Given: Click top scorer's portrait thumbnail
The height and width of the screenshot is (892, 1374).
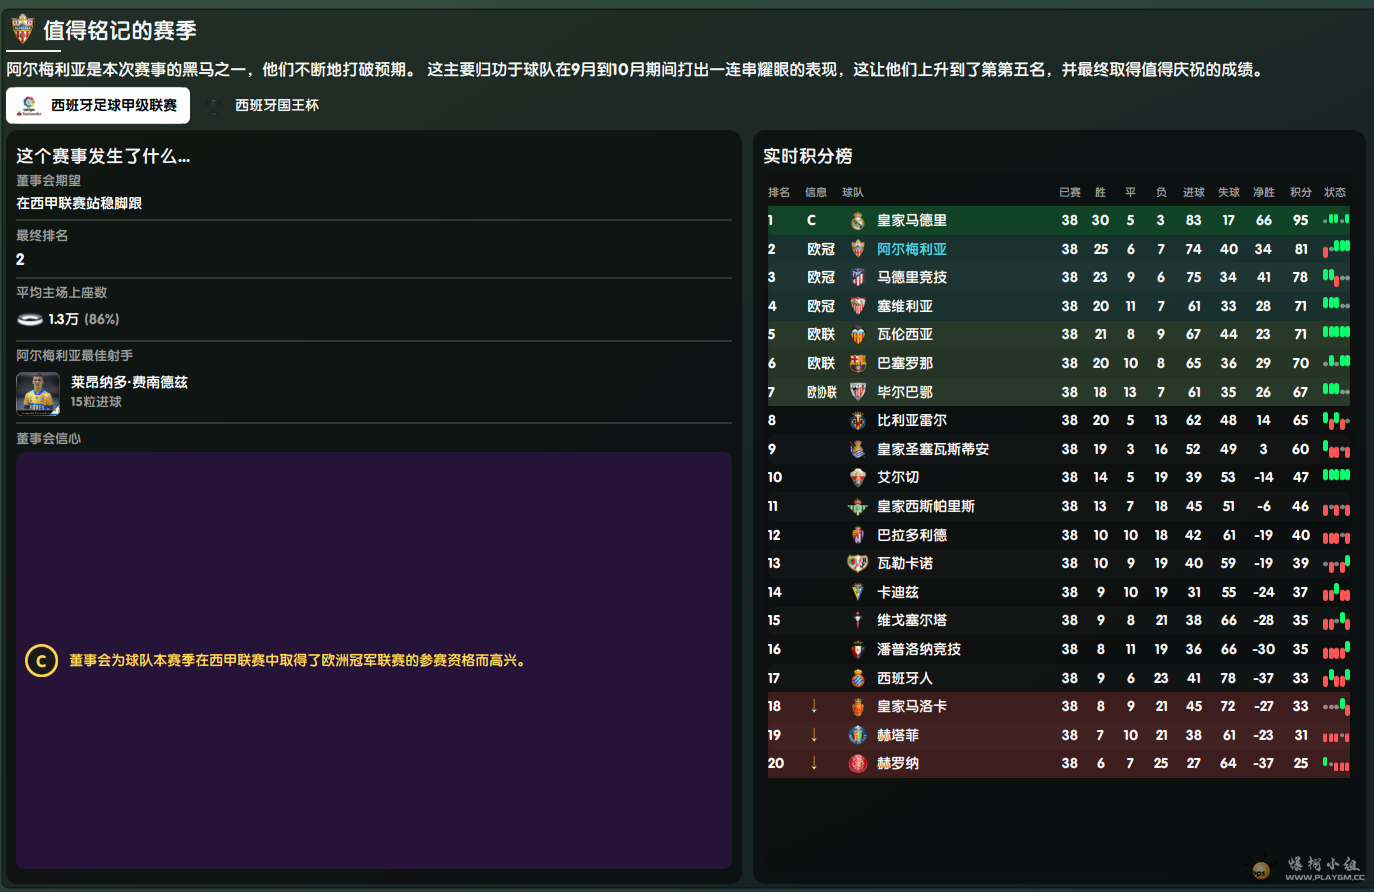Looking at the screenshot, I should (x=38, y=393).
